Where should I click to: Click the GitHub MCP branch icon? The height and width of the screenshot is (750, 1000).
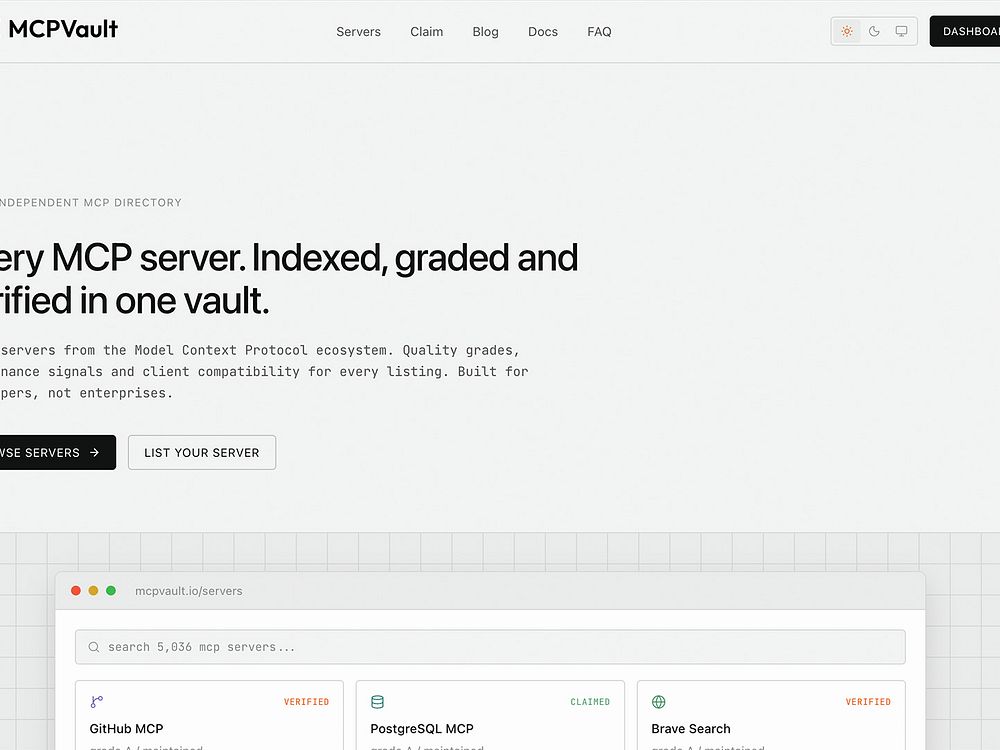[x=97, y=702]
